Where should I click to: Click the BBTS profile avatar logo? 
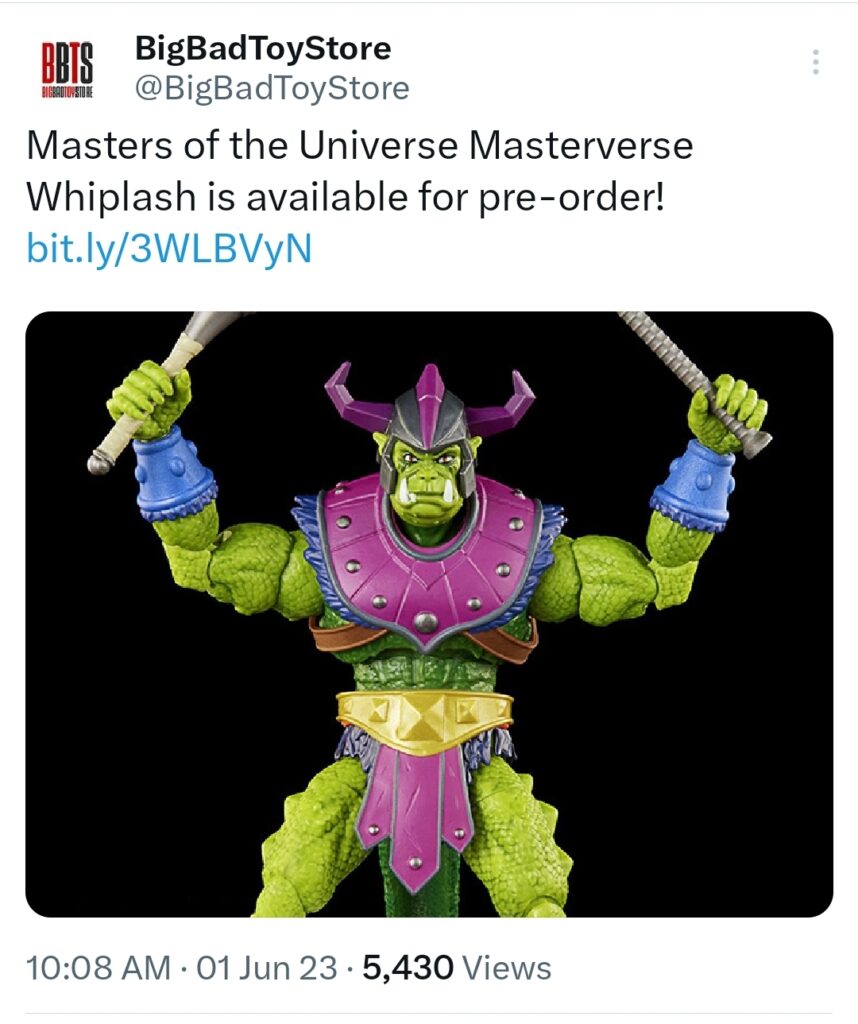(x=67, y=70)
